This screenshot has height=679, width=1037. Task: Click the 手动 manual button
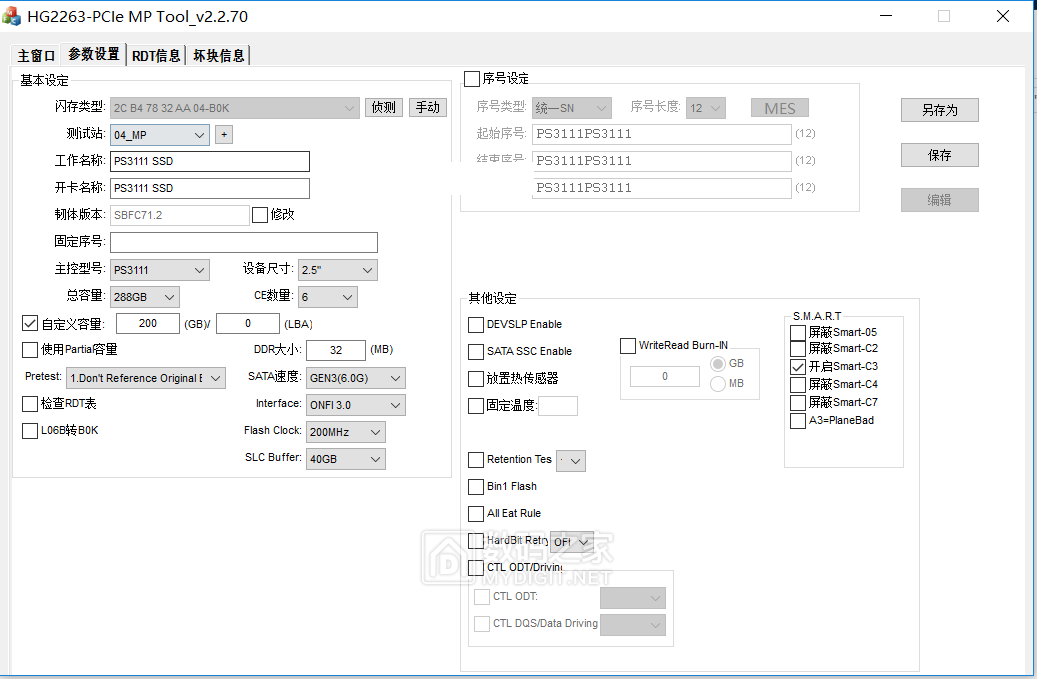point(427,107)
